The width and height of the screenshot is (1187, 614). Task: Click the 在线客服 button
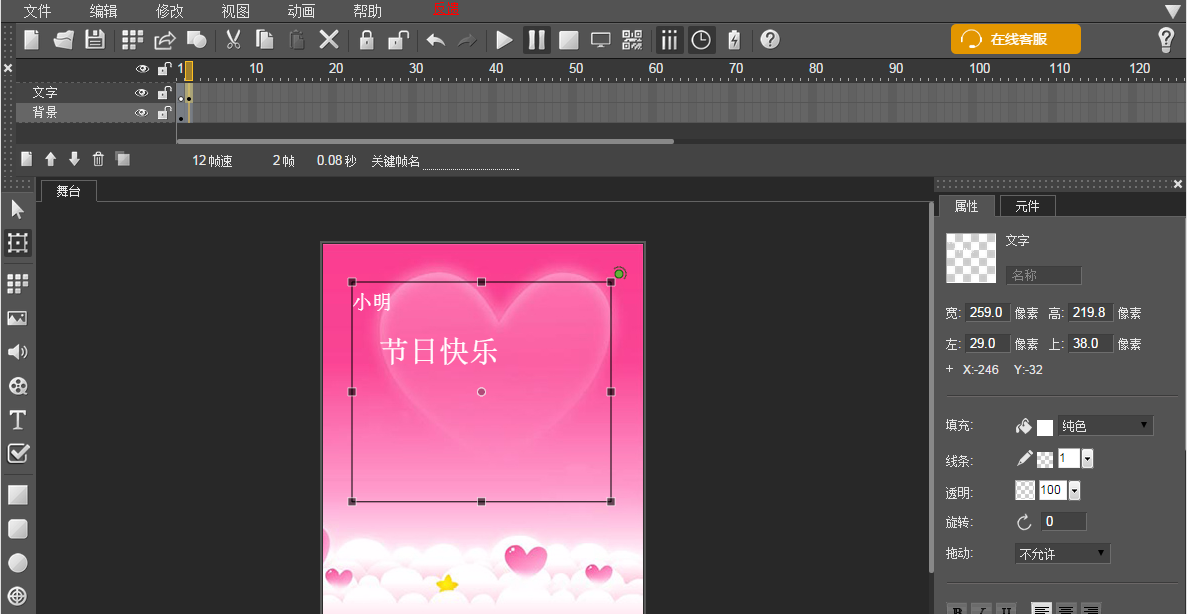(1015, 40)
